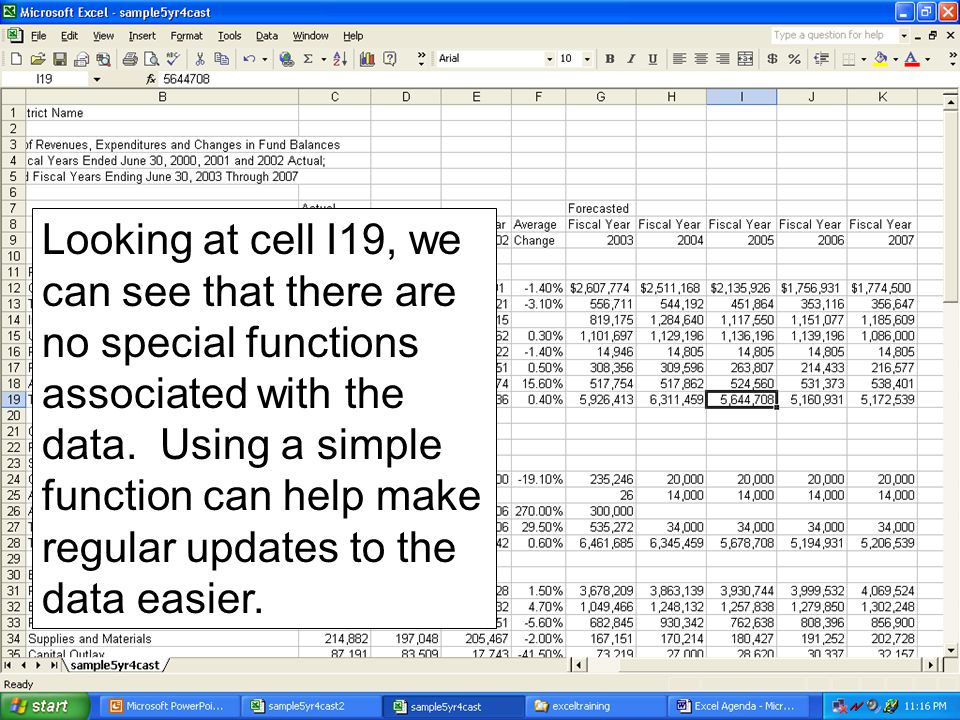960x720 pixels.
Task: Open the Format menu
Action: (x=186, y=36)
